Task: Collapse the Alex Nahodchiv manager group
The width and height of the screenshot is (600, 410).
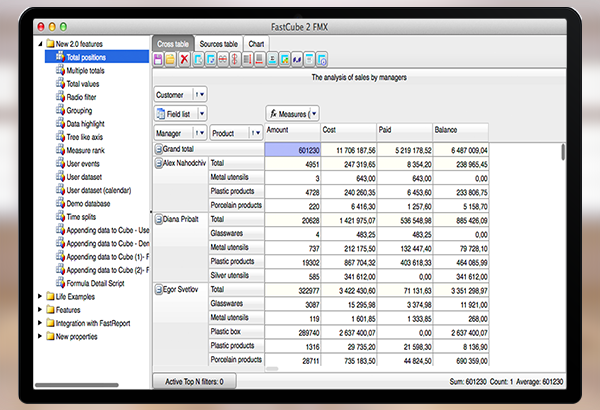Action: (x=158, y=163)
